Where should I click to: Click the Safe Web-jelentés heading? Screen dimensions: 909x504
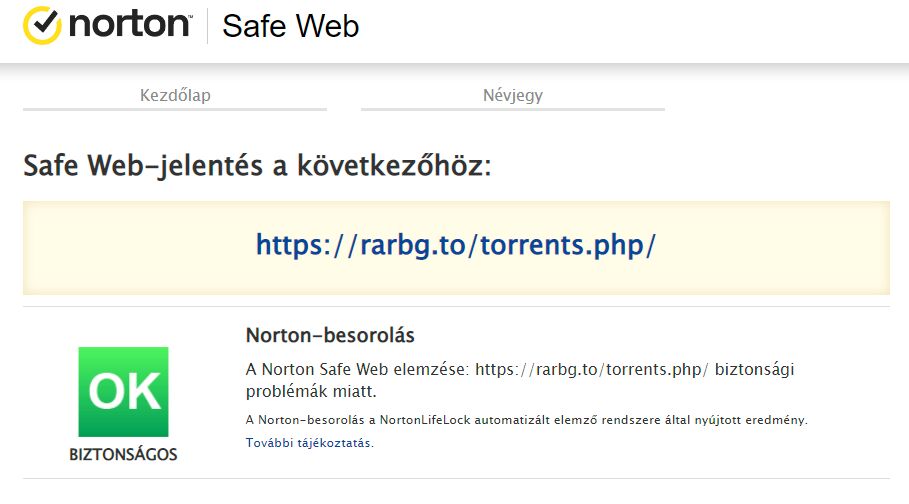coord(257,166)
